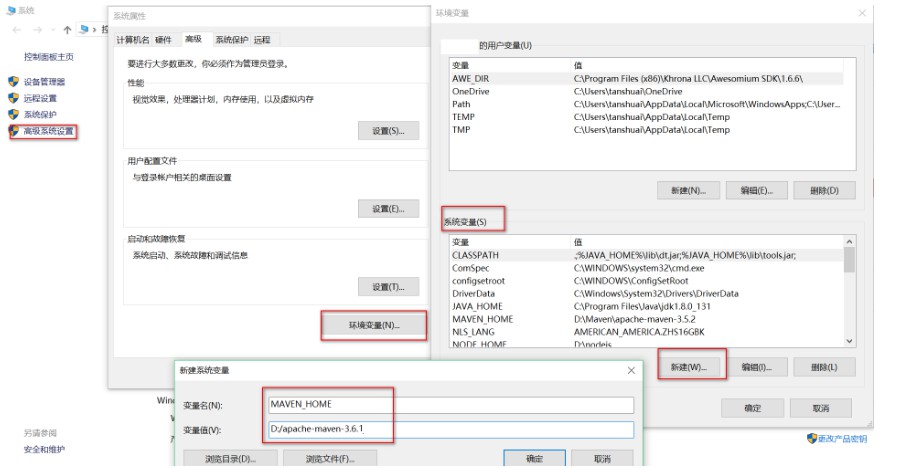Image resolution: width=904 pixels, height=468 pixels.
Task: Click 更改产品密钥 link
Action: (842, 439)
